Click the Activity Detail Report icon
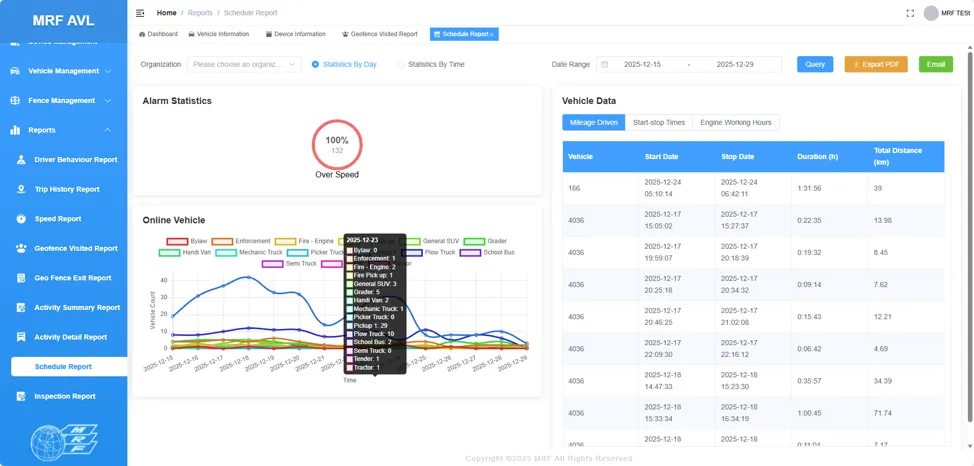This screenshot has height=466, width=974. pyautogui.click(x=21, y=337)
